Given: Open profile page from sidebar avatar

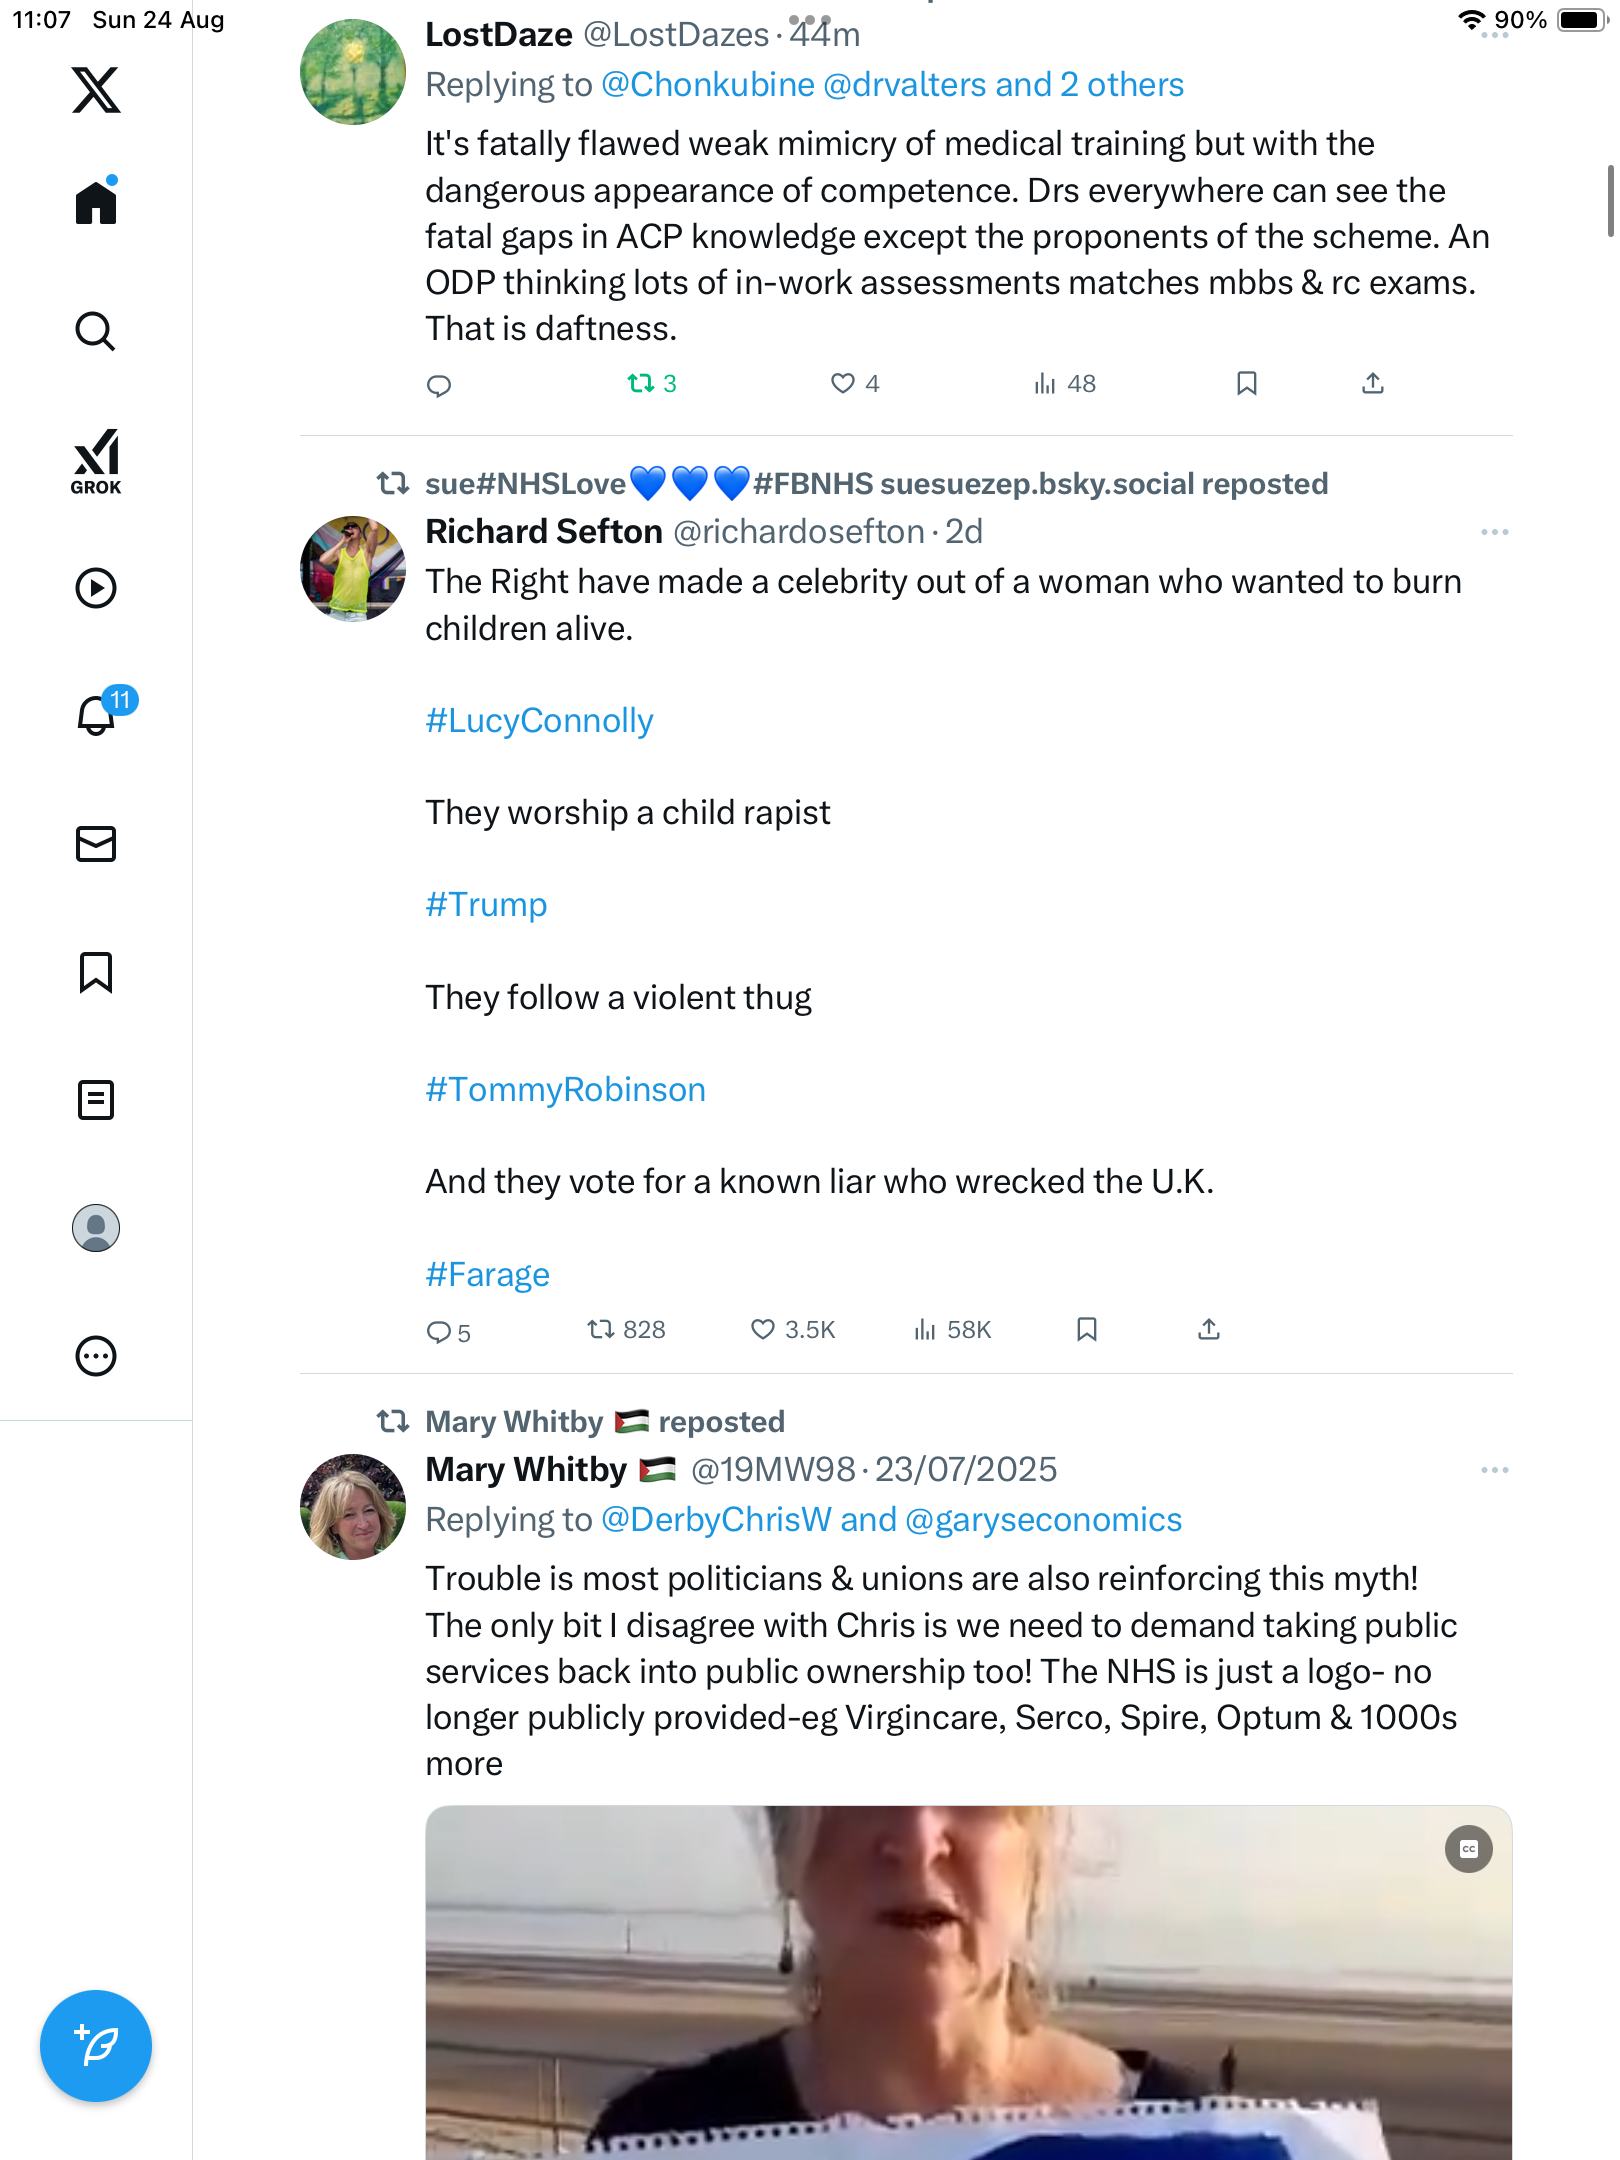Looking at the screenshot, I should point(96,1228).
